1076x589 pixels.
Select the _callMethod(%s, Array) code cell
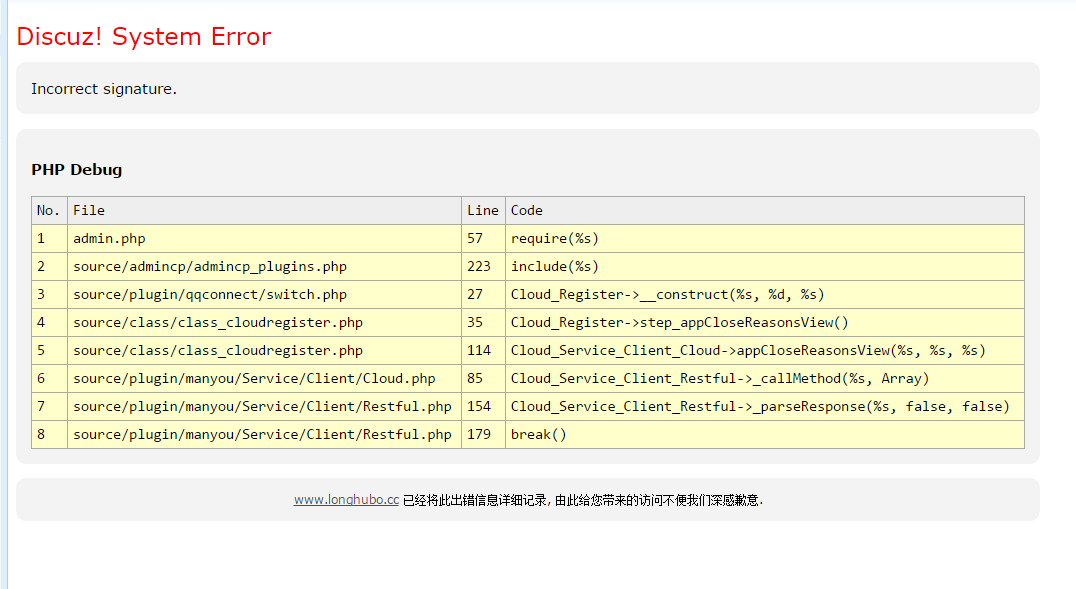[x=764, y=379]
